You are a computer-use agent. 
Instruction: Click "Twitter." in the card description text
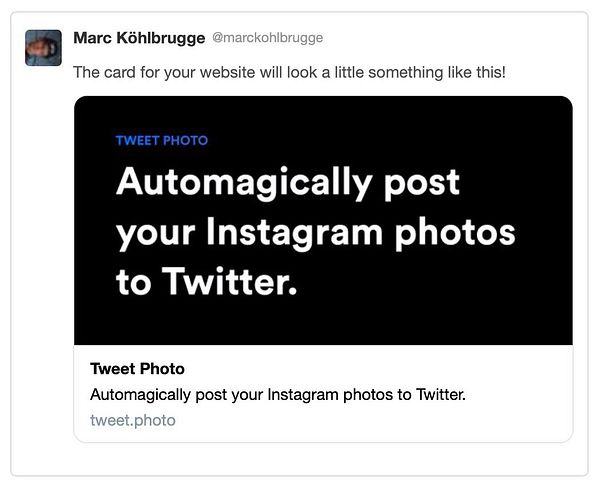(436, 395)
